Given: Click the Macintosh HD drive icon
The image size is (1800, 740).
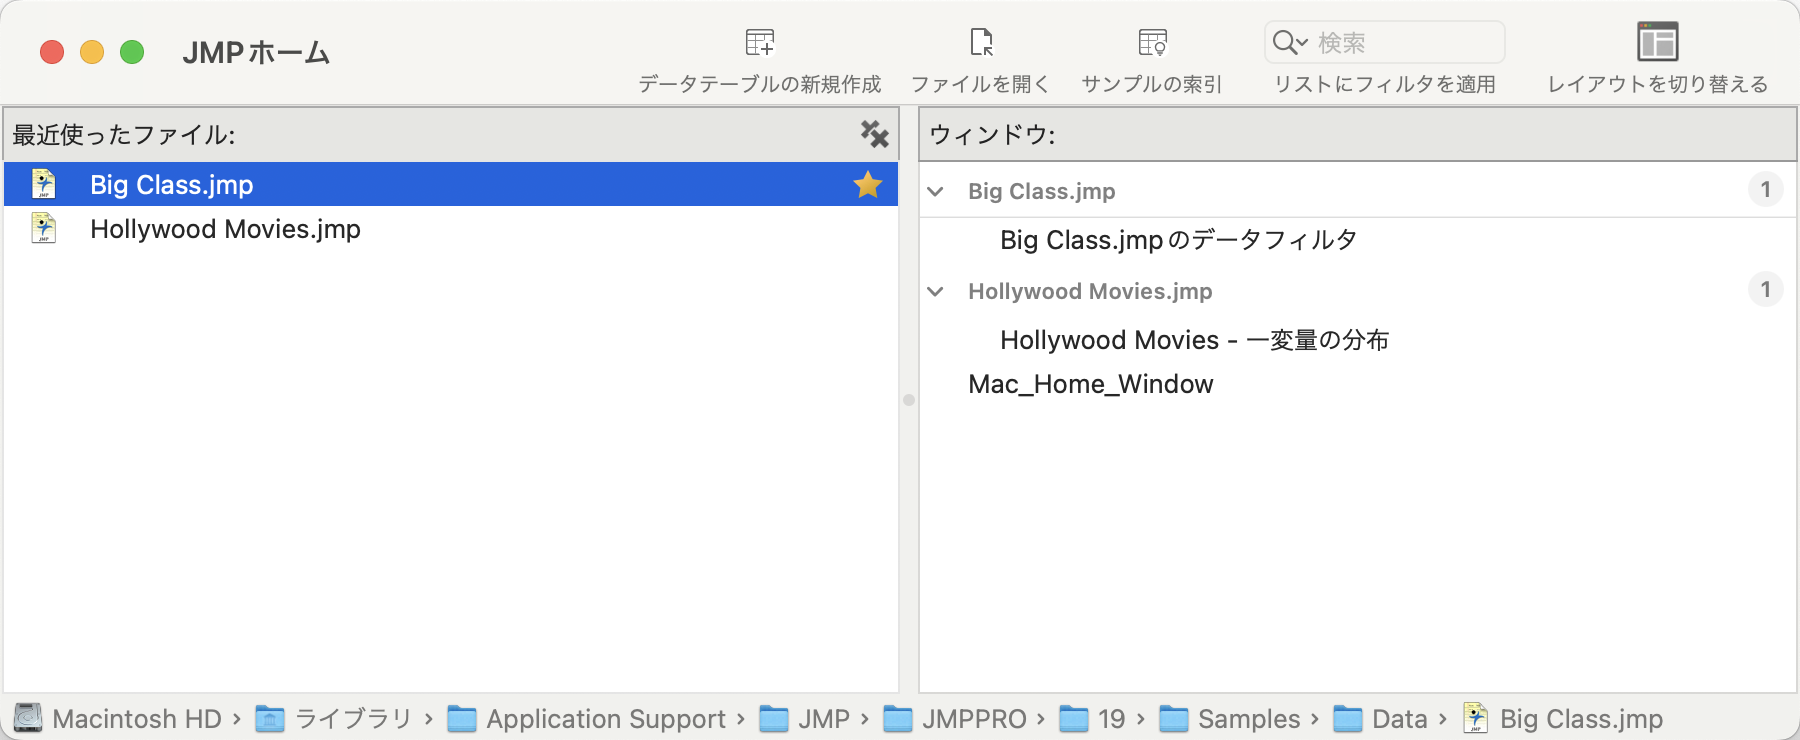Looking at the screenshot, I should pos(28,718).
